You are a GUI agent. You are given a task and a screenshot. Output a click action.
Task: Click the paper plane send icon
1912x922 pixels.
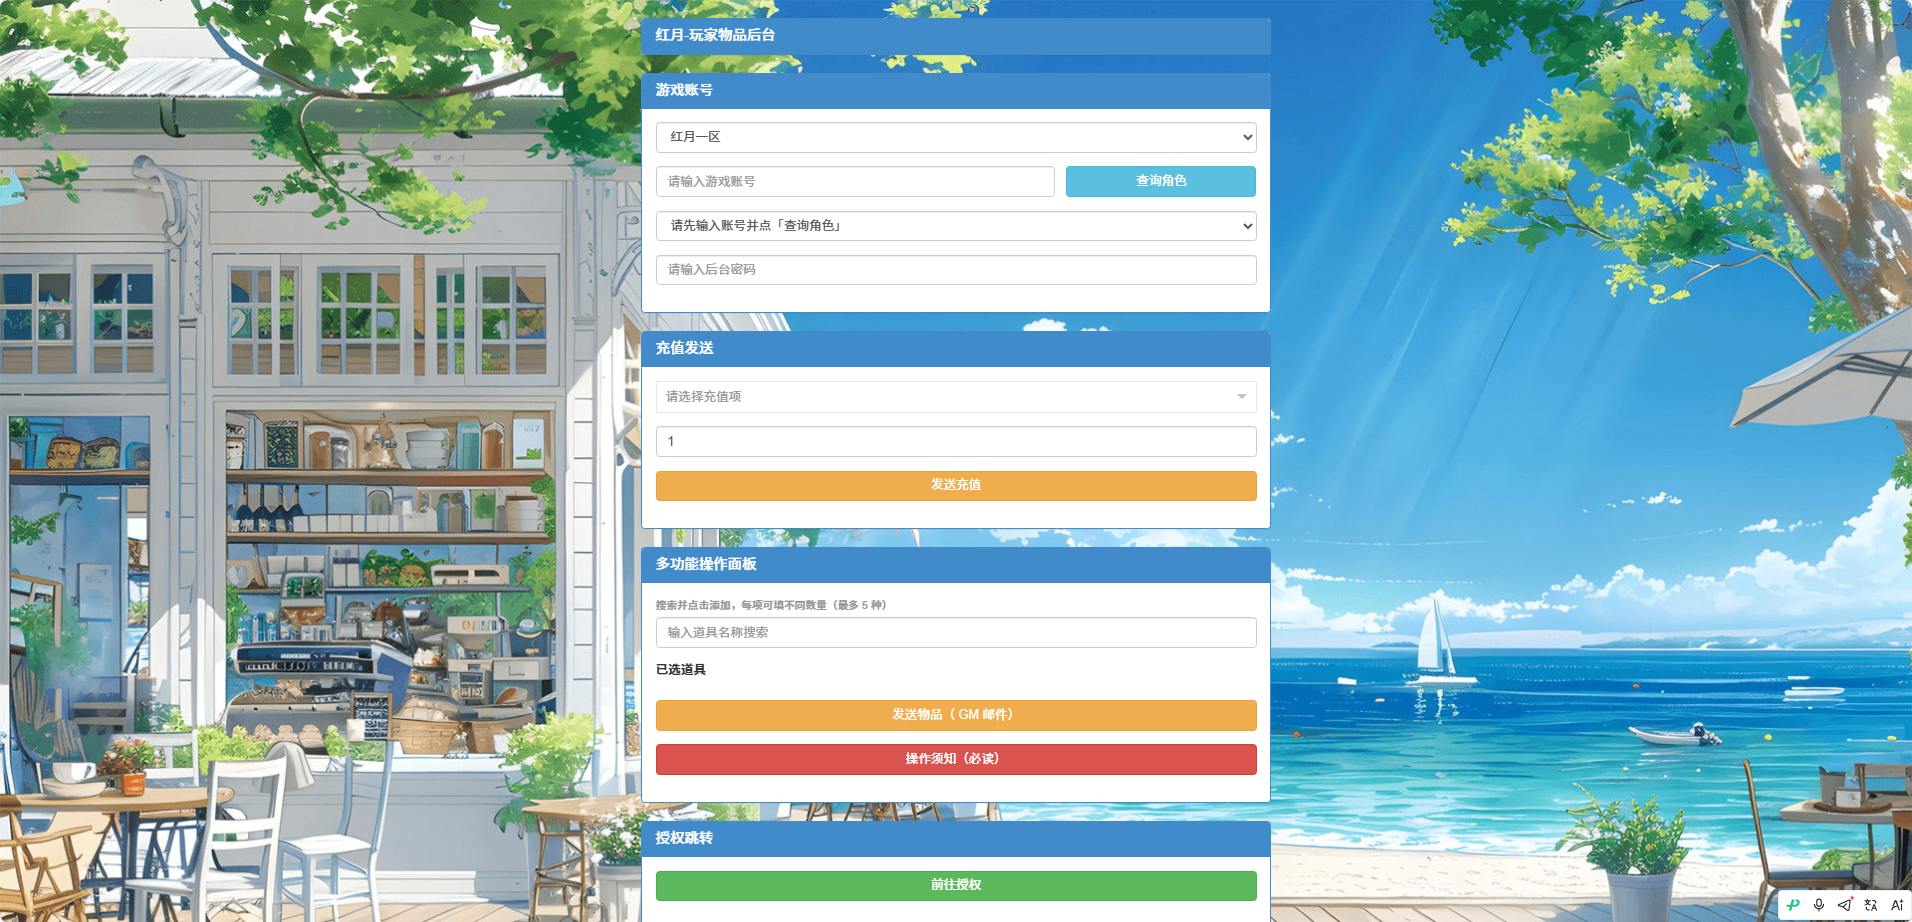pyautogui.click(x=1845, y=905)
